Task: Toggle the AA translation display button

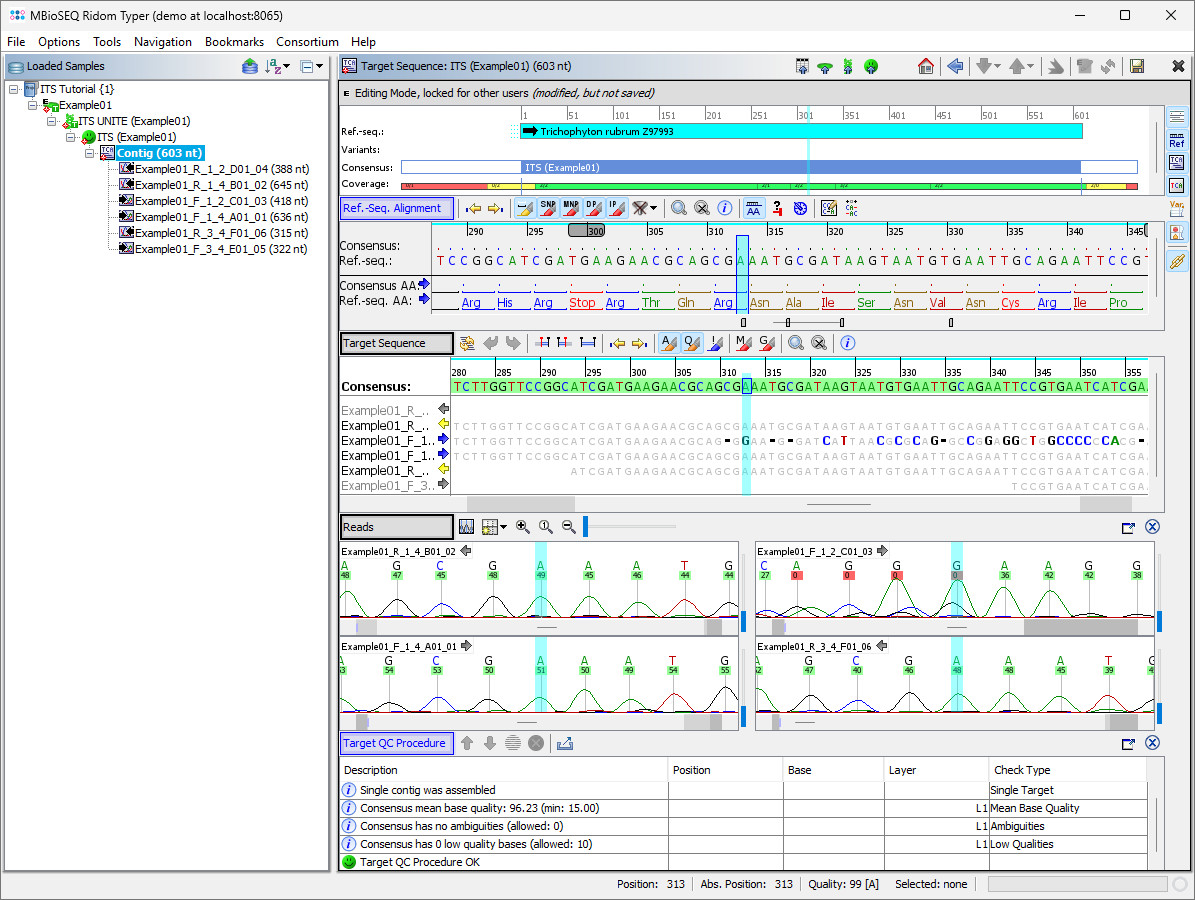Action: tap(753, 208)
